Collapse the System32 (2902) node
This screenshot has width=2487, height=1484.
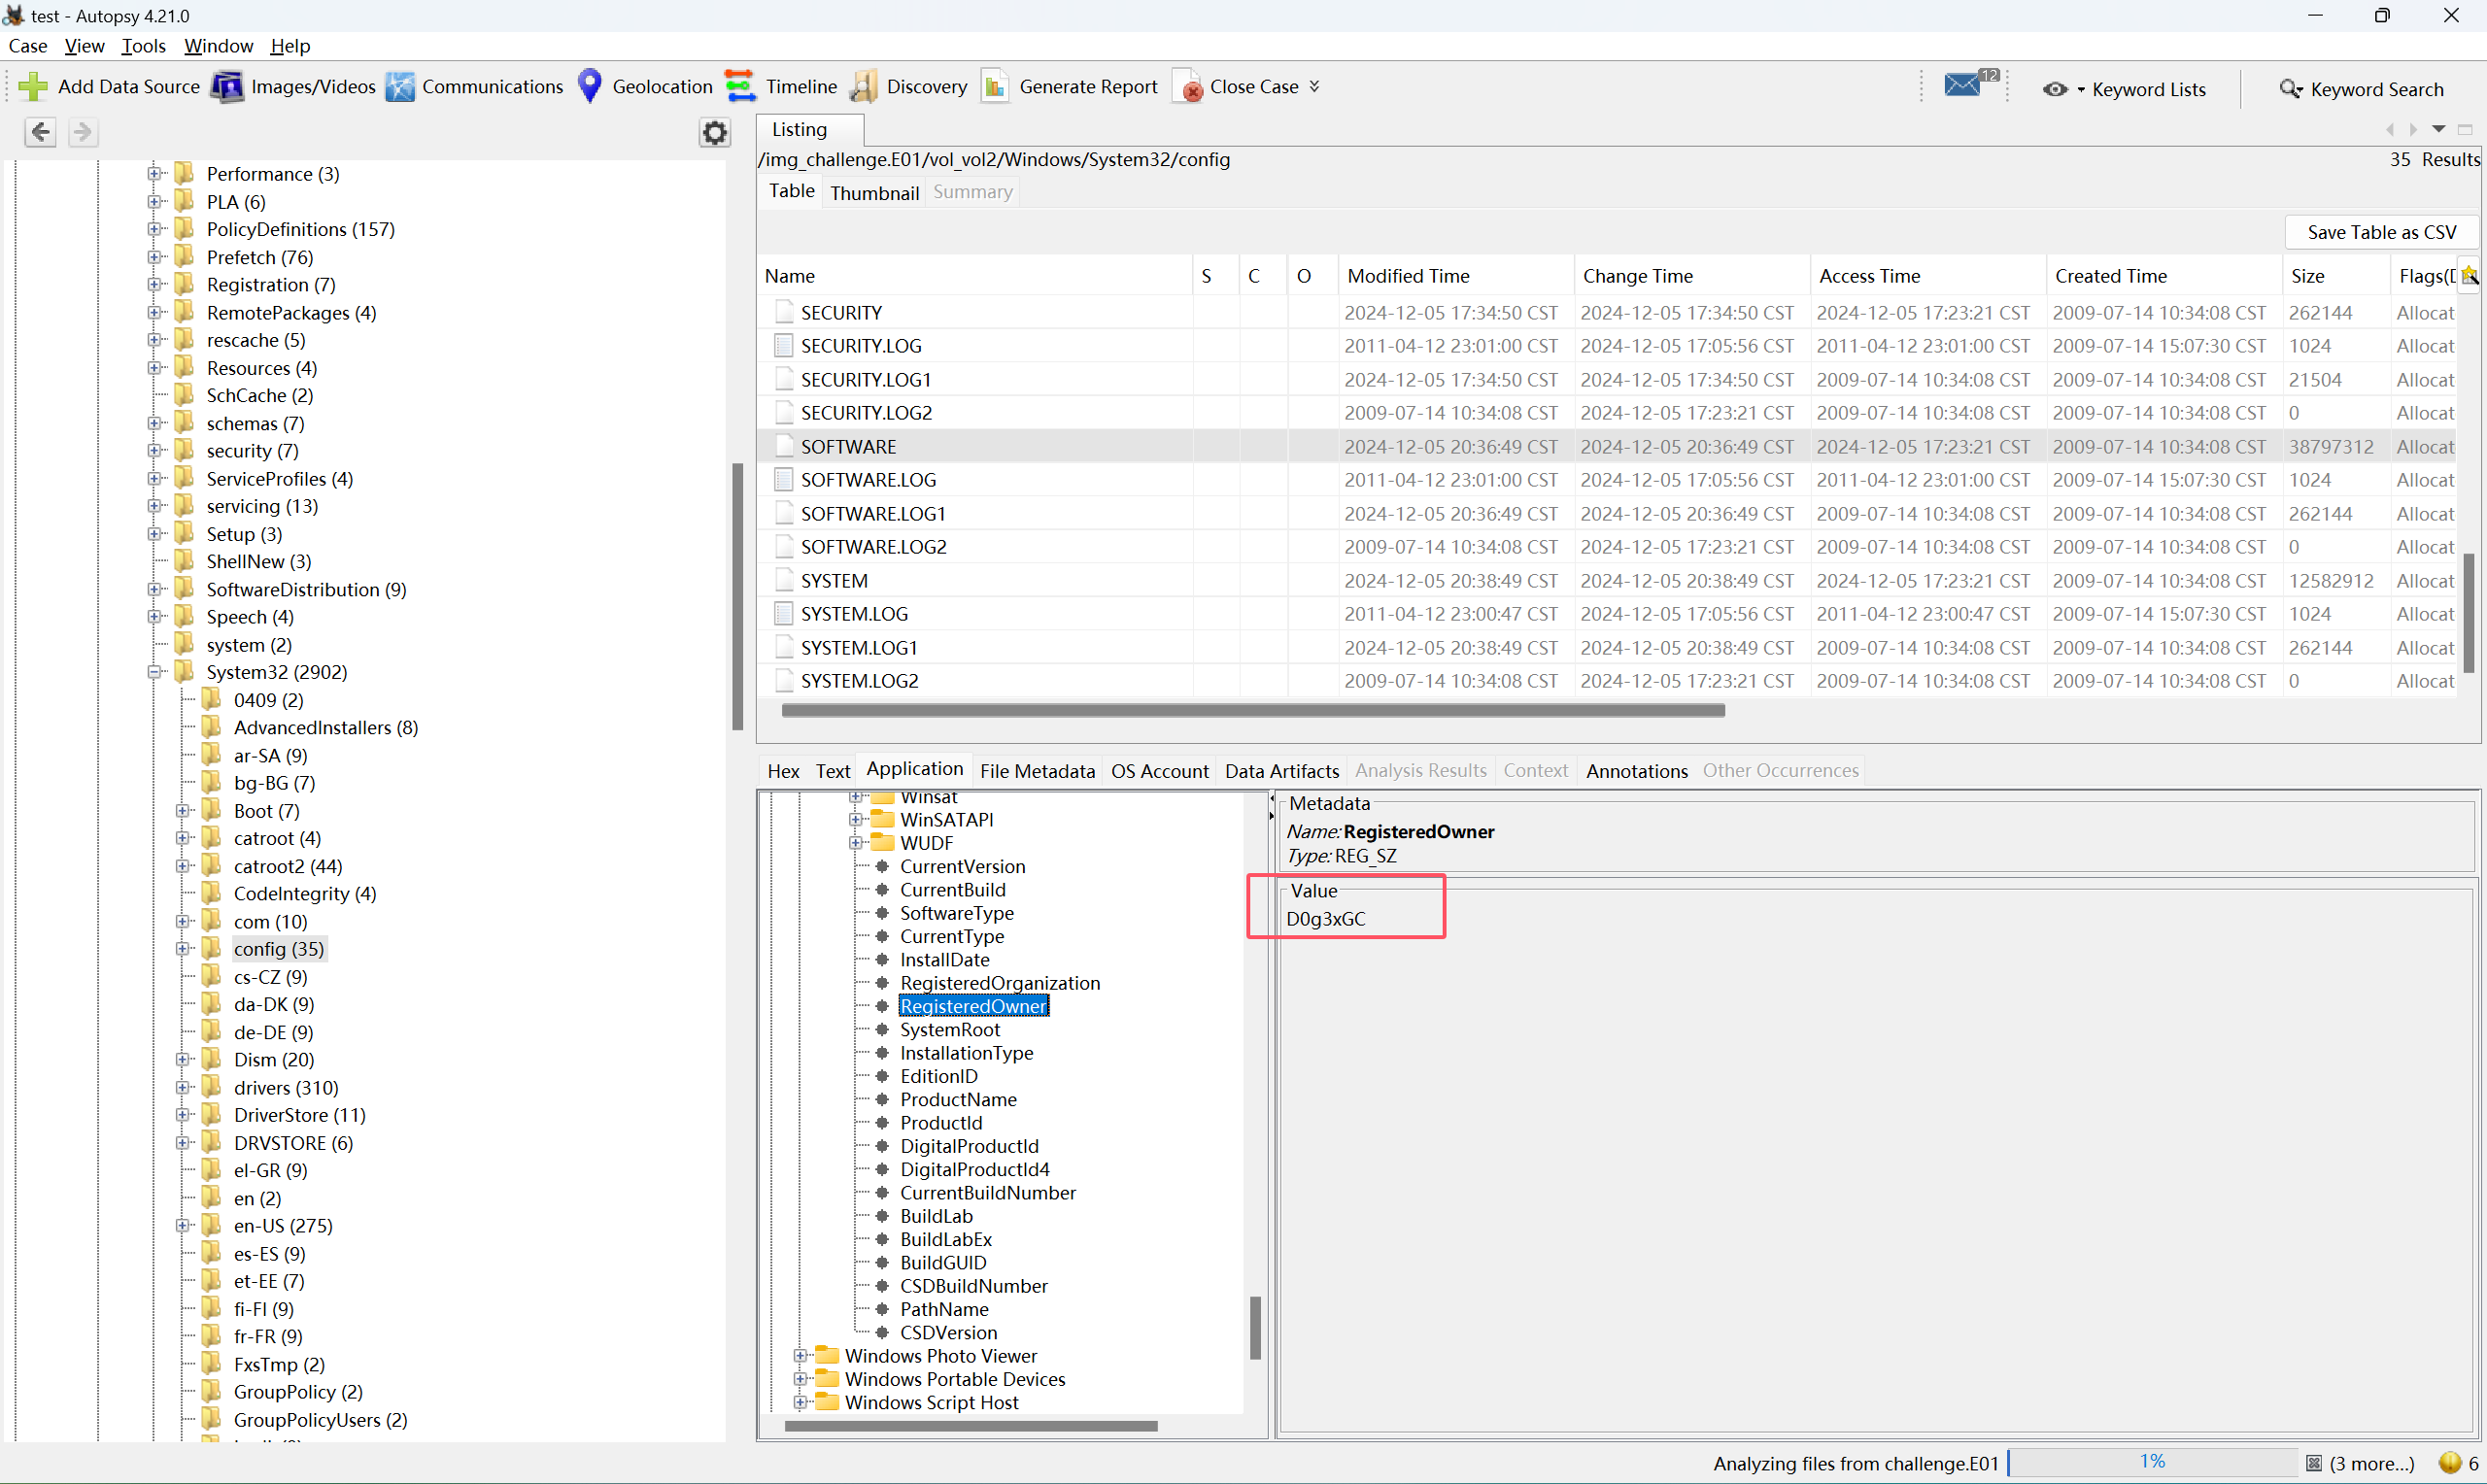coord(155,672)
